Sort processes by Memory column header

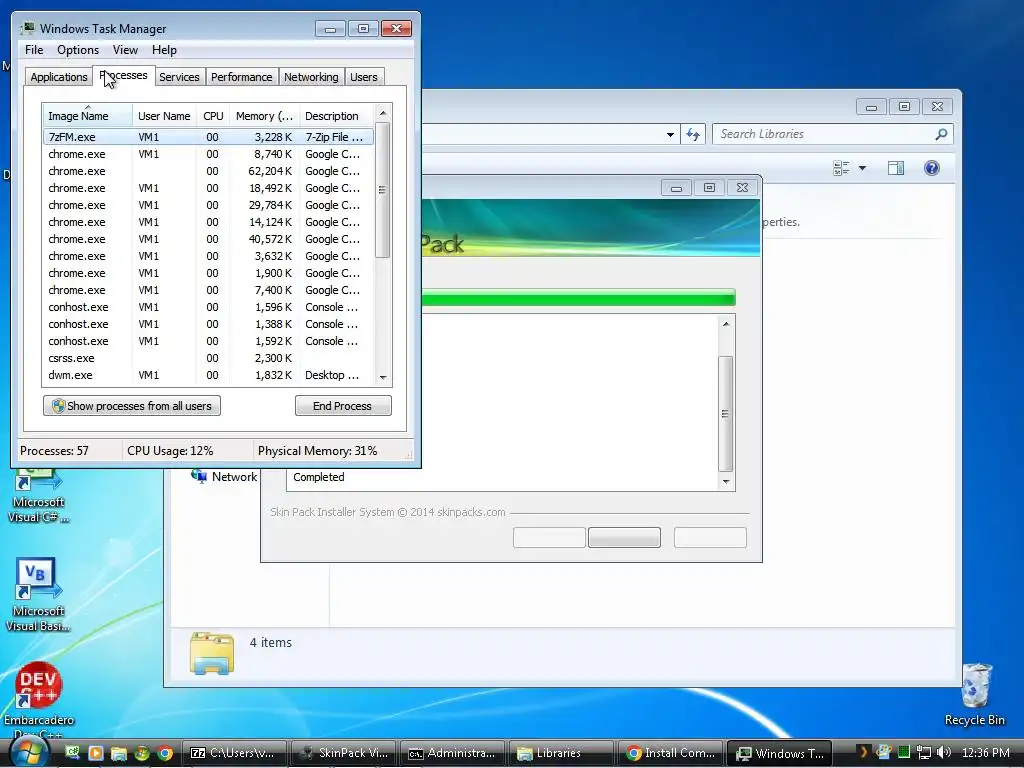coord(264,116)
